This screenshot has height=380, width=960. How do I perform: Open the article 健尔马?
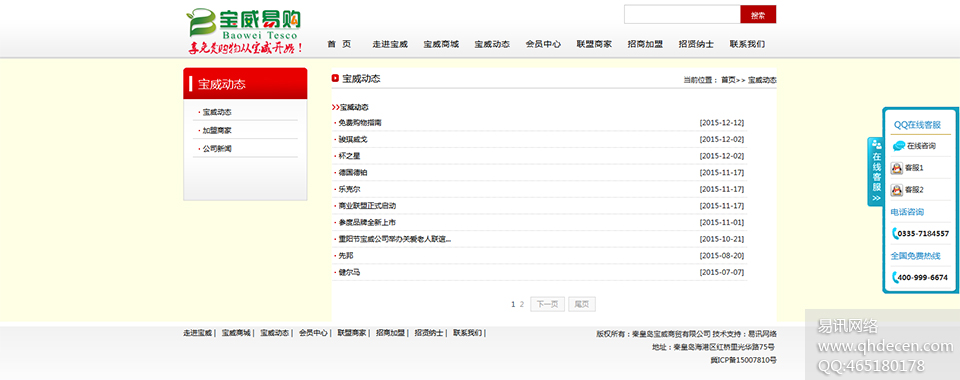(x=349, y=272)
